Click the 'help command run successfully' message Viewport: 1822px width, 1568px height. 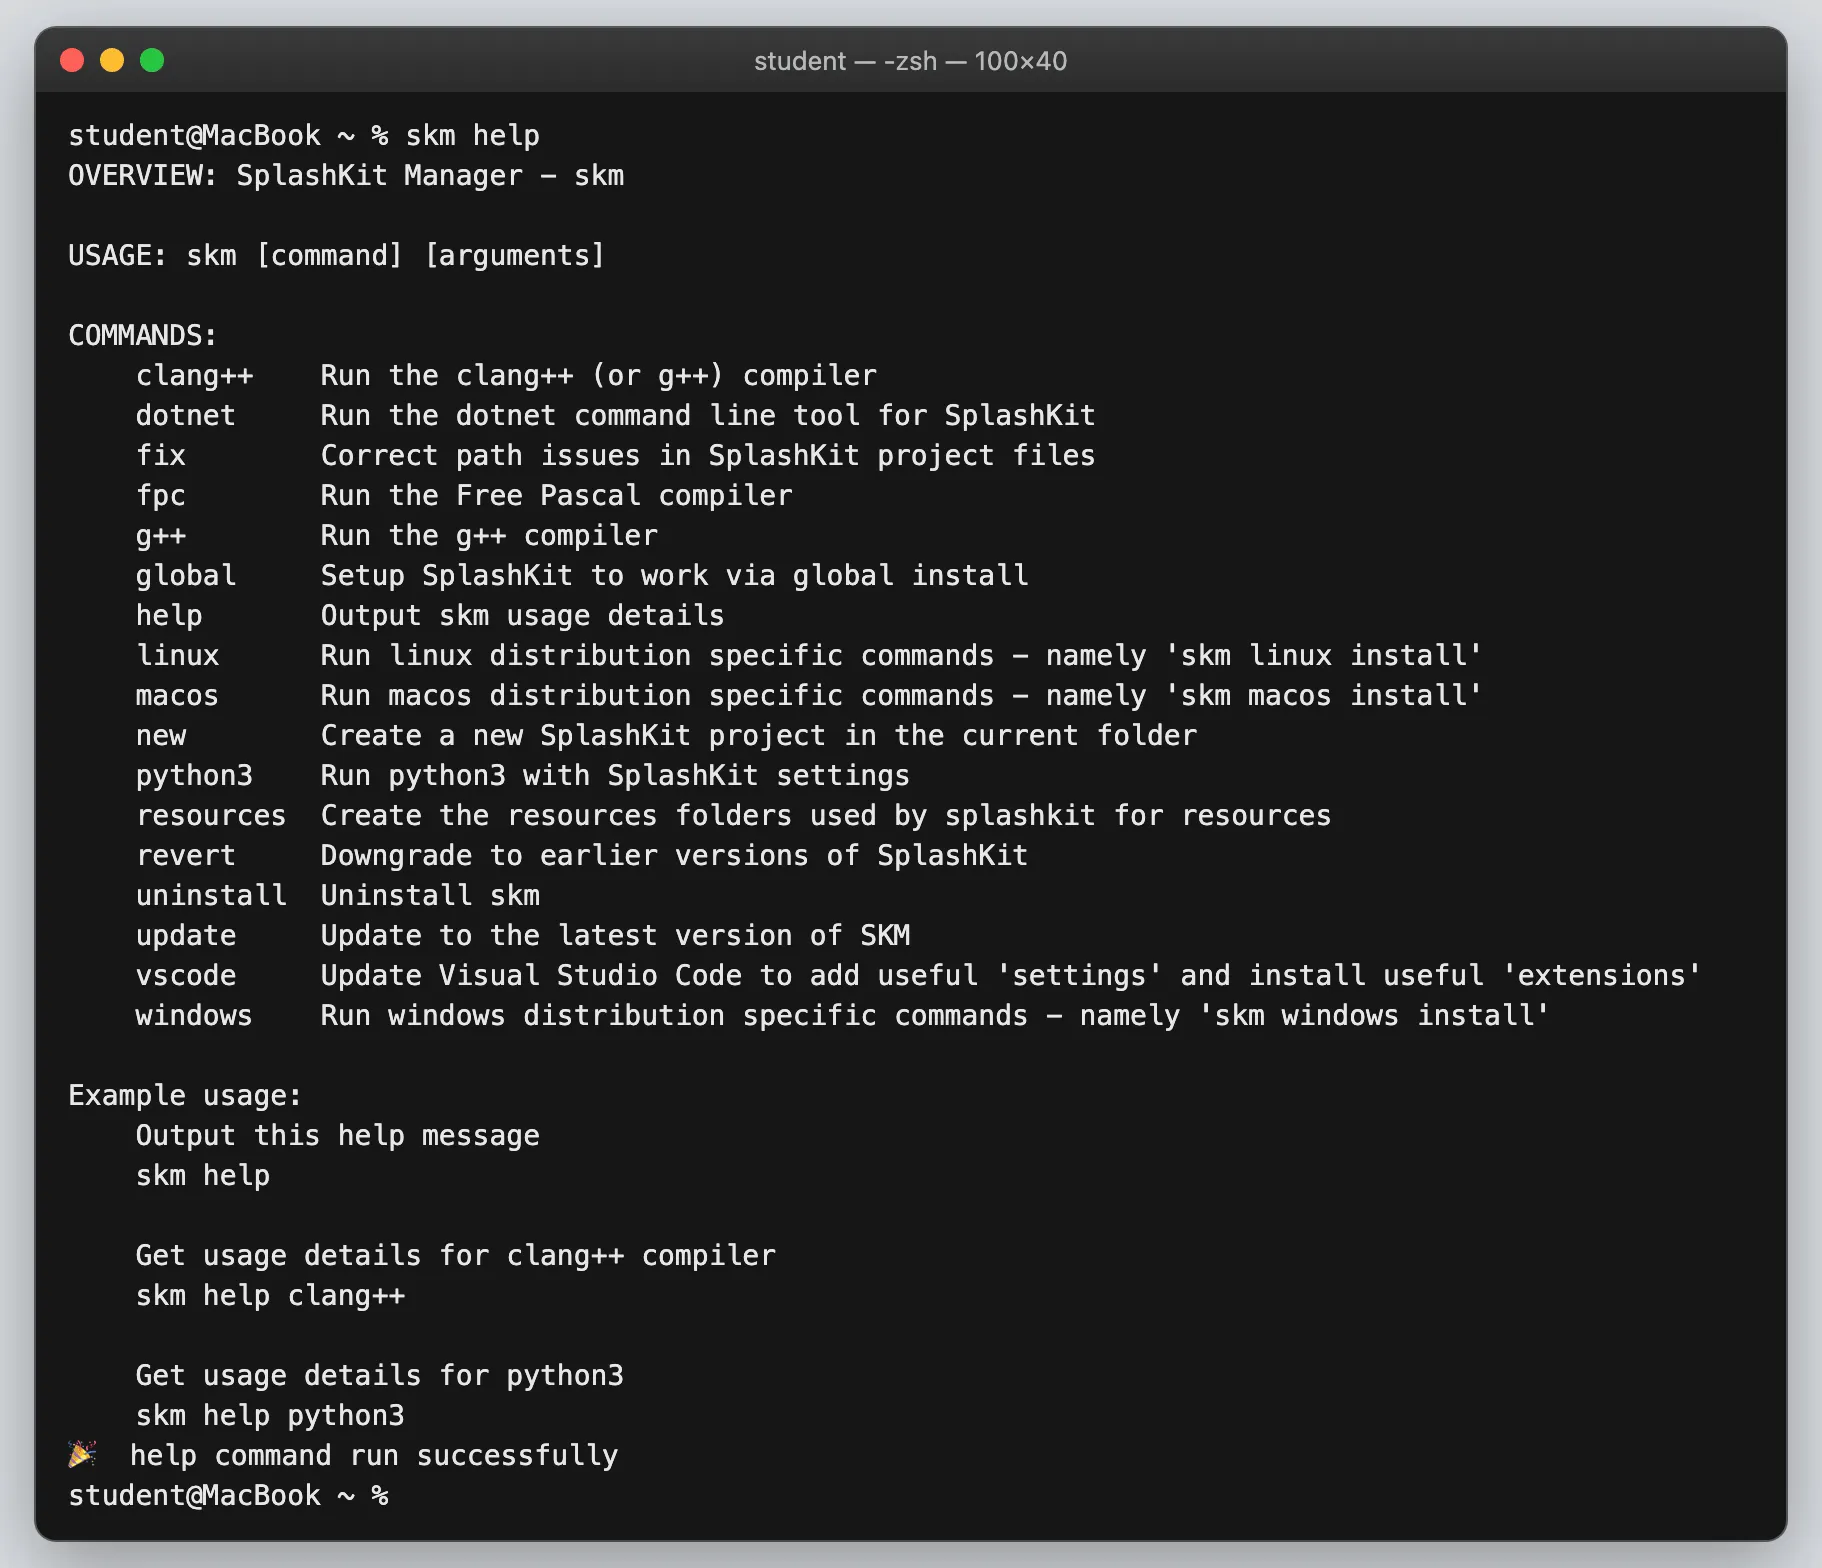374,1456
